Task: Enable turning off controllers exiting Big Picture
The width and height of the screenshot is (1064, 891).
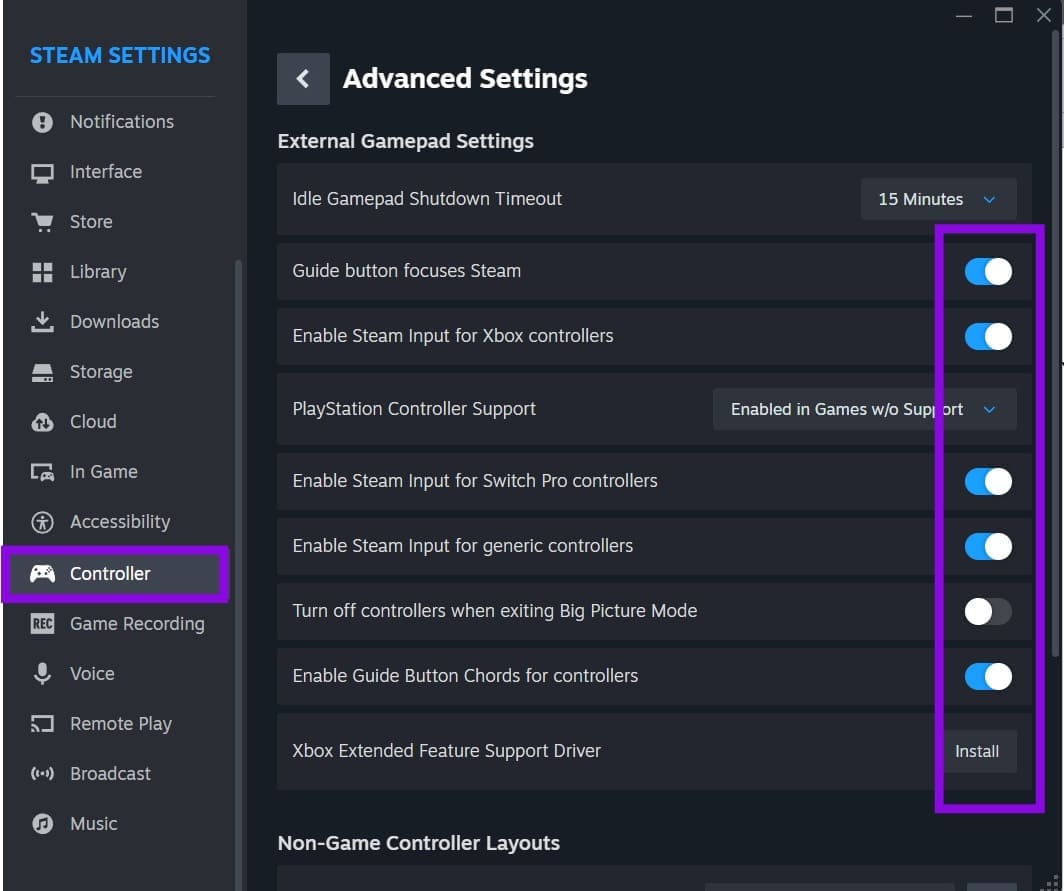Action: (x=988, y=611)
